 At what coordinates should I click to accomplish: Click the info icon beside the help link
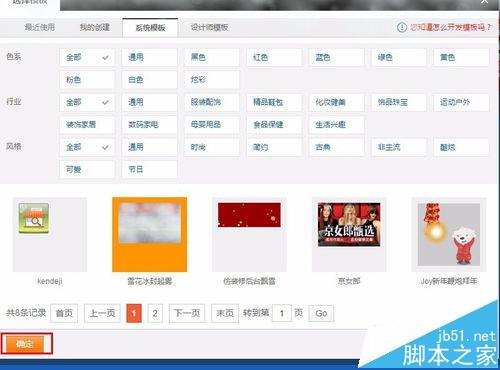point(402,27)
